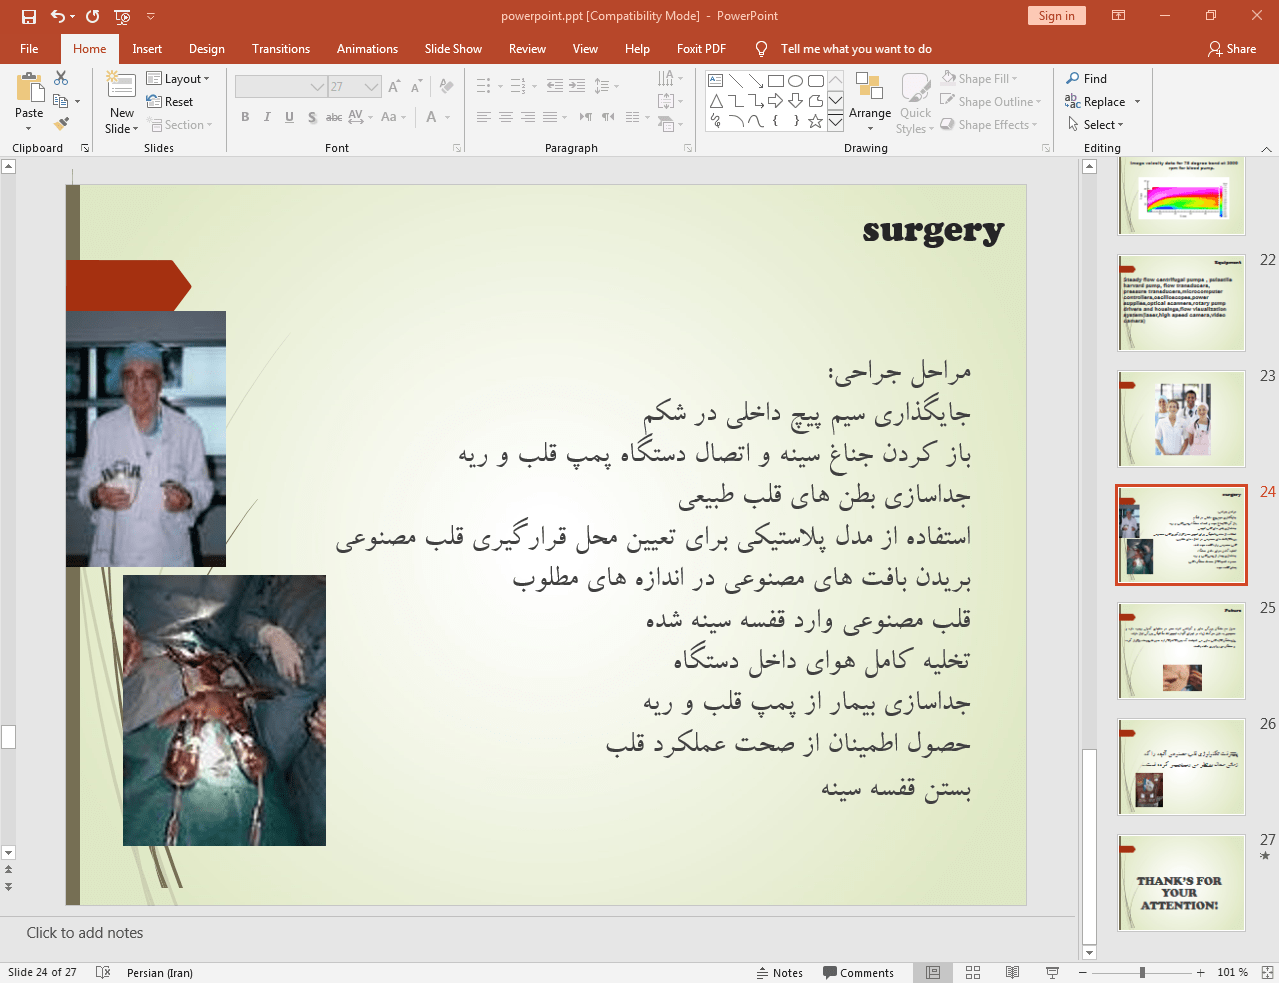The image size is (1279, 983).
Task: Open the Clipboard pane launcher
Action: [85, 148]
